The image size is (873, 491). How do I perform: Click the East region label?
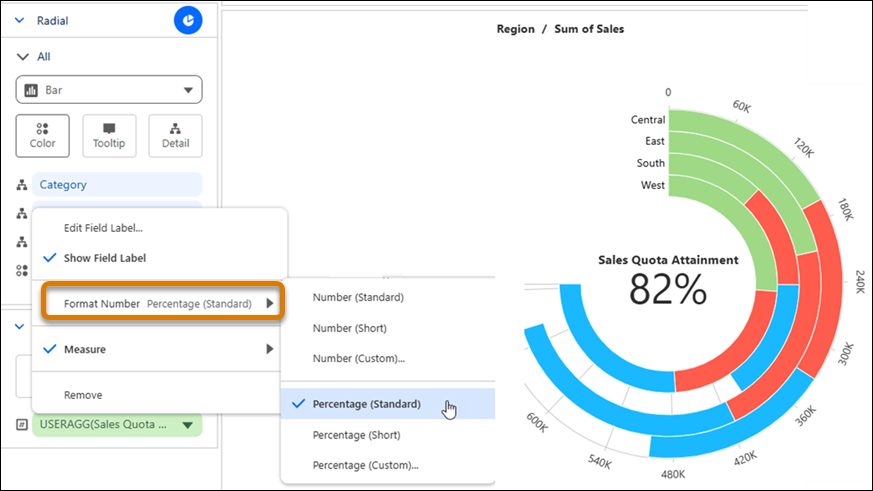[x=655, y=141]
